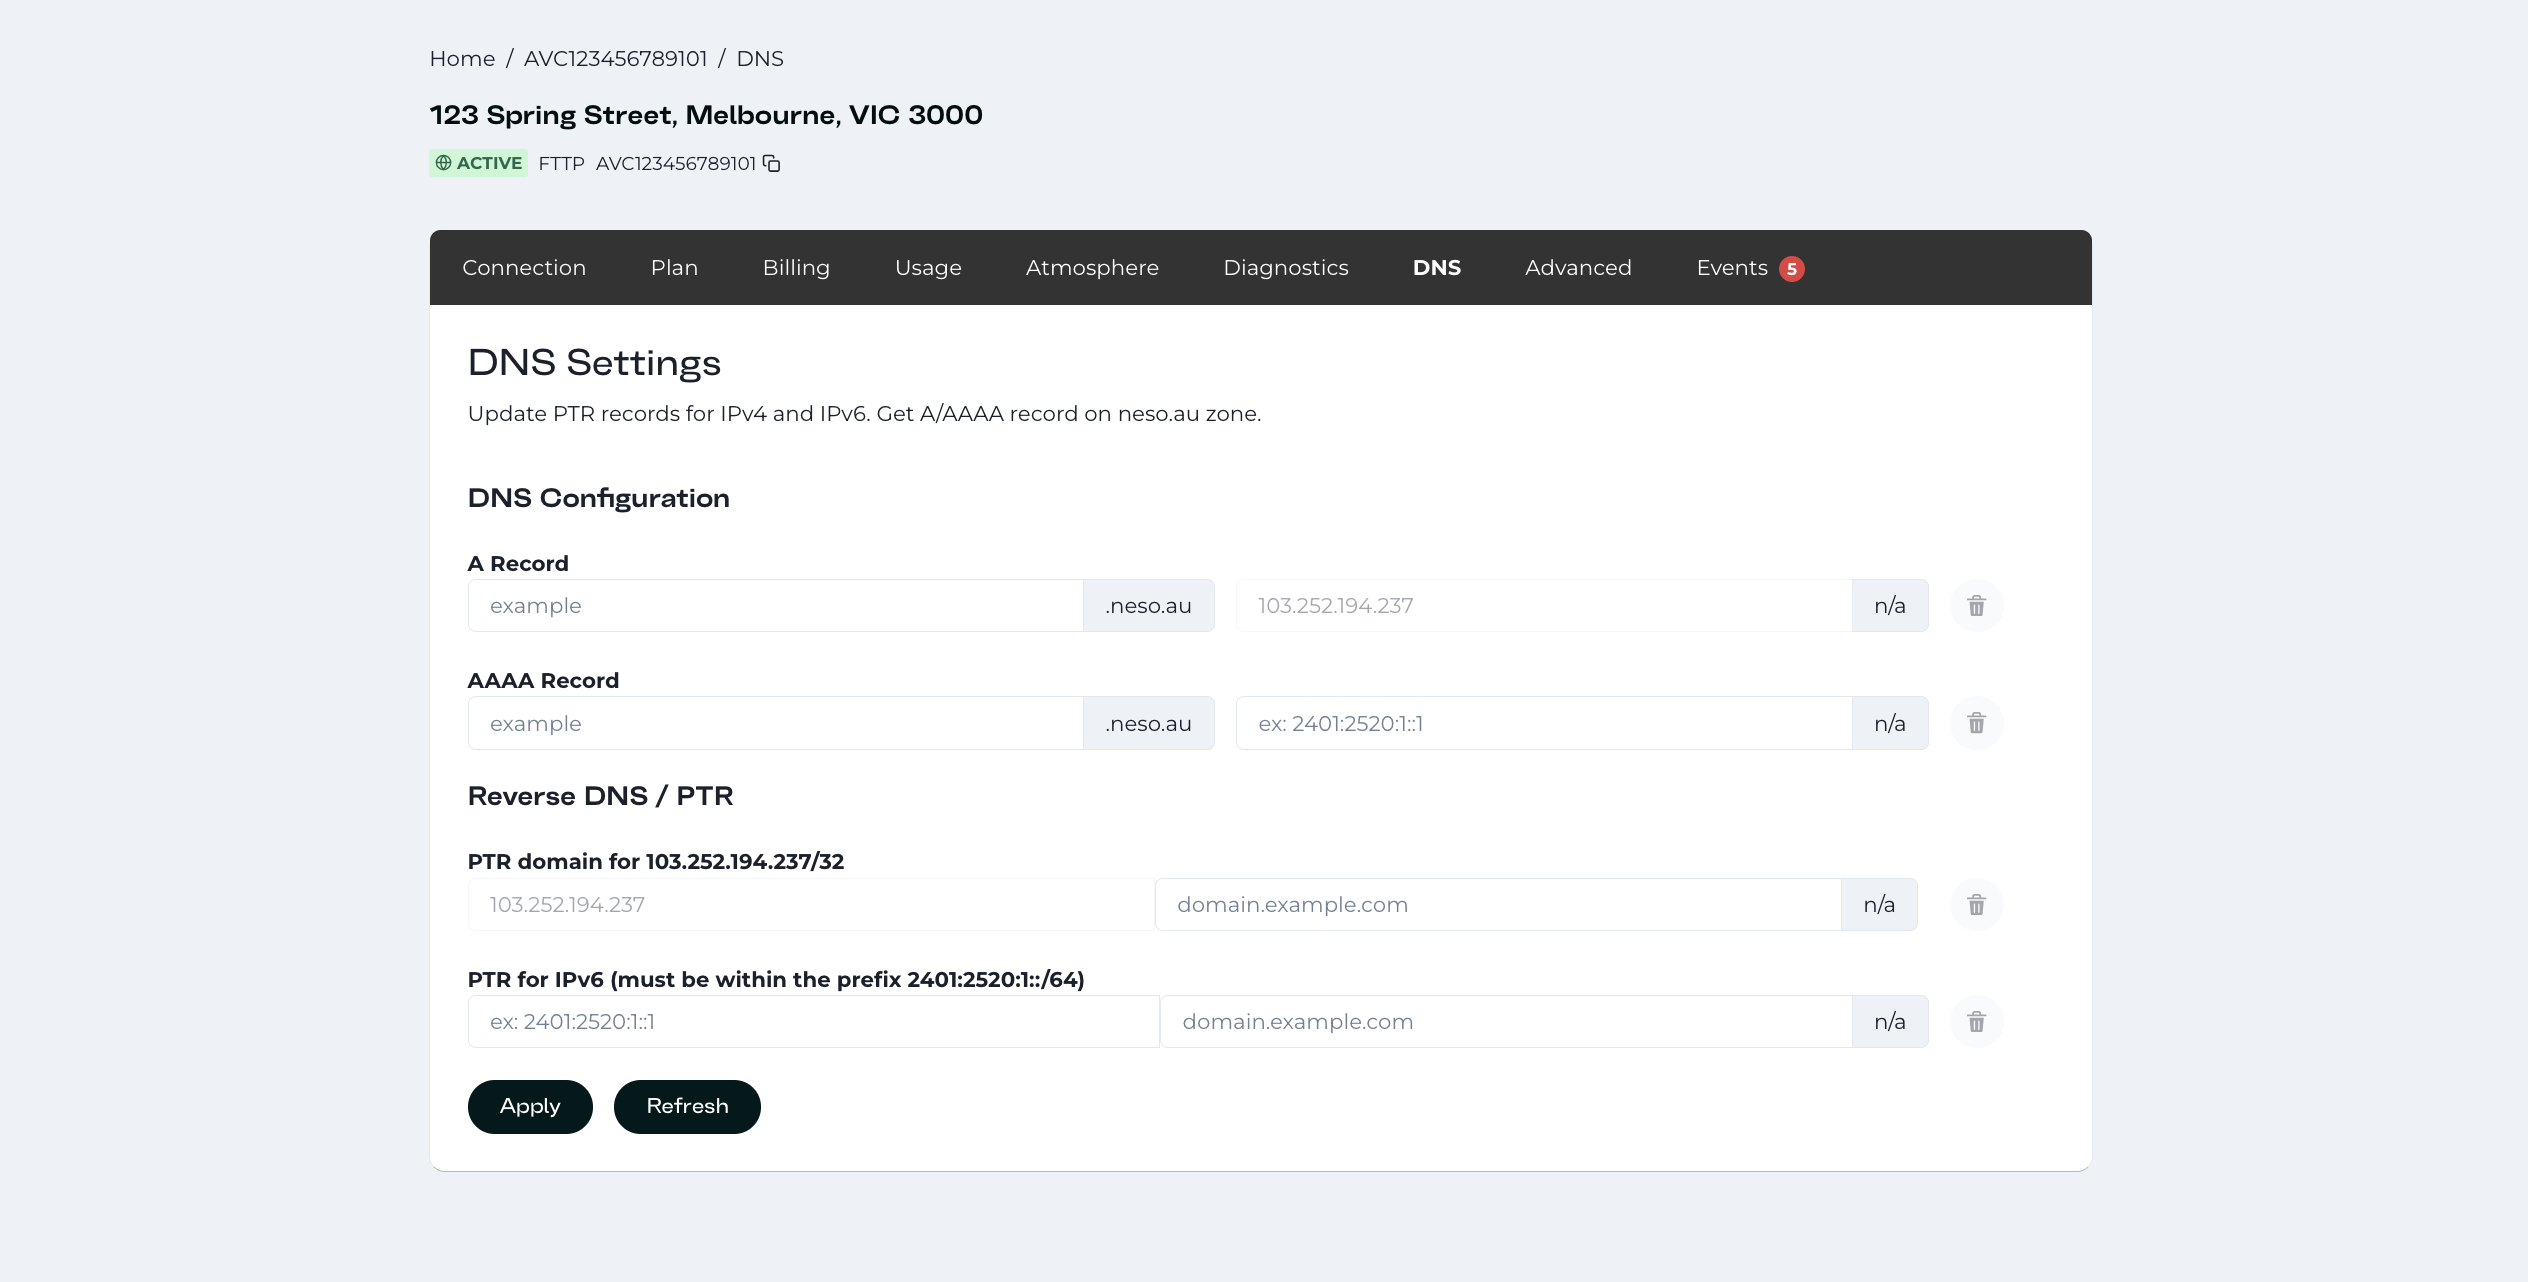This screenshot has height=1282, width=2528.
Task: Copy the AVC123456789101 service ID
Action: [772, 163]
